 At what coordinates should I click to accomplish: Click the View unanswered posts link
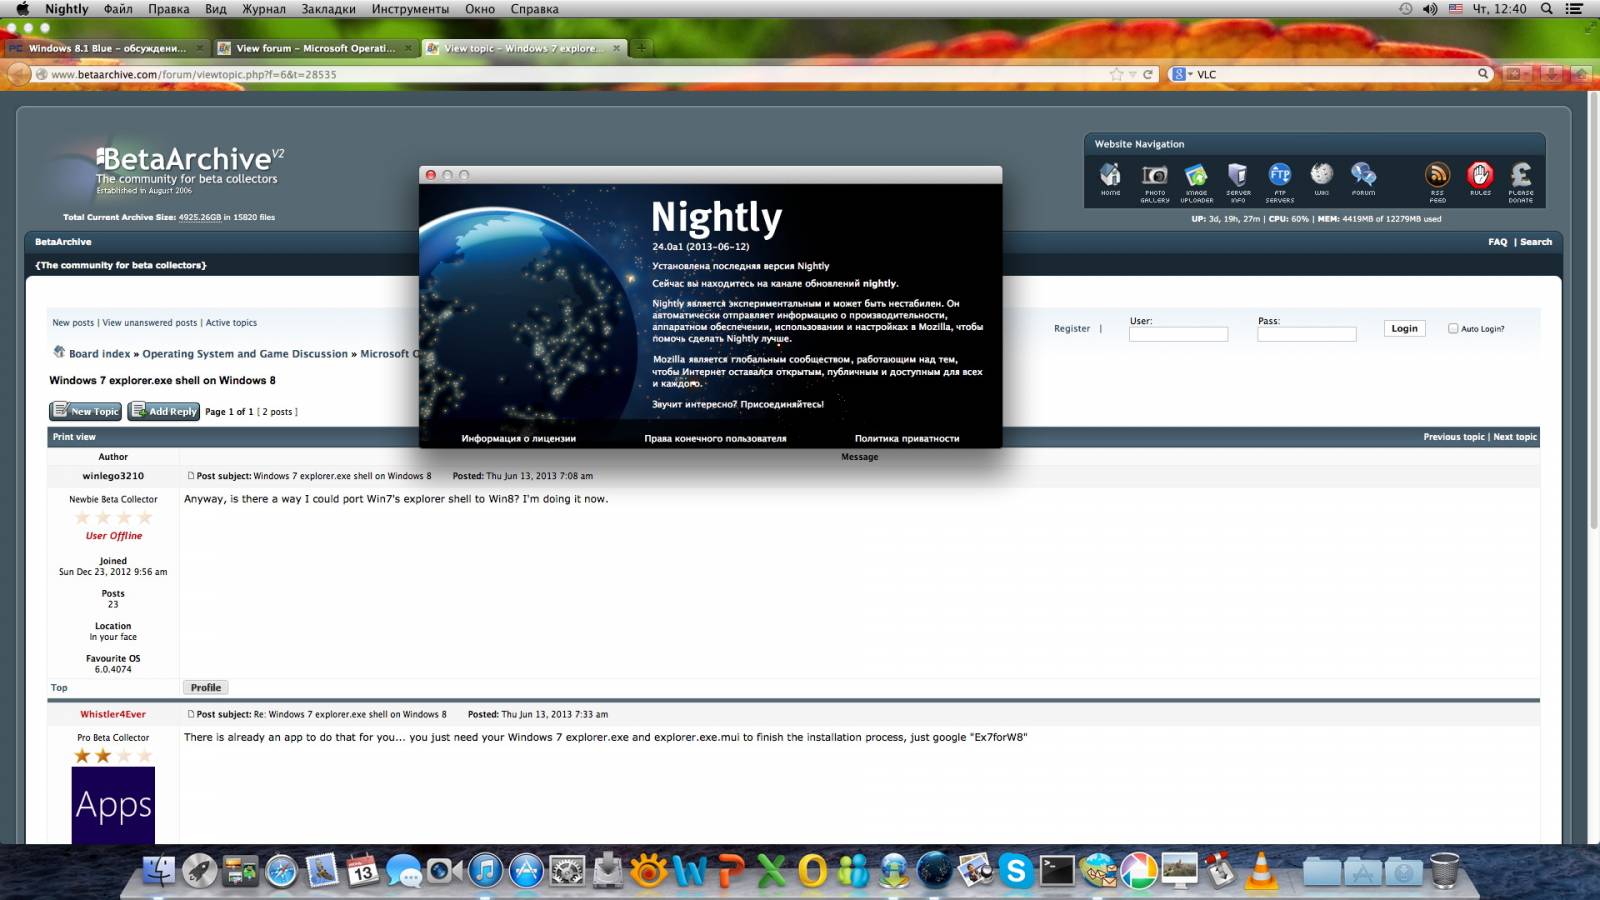pyautogui.click(x=150, y=323)
